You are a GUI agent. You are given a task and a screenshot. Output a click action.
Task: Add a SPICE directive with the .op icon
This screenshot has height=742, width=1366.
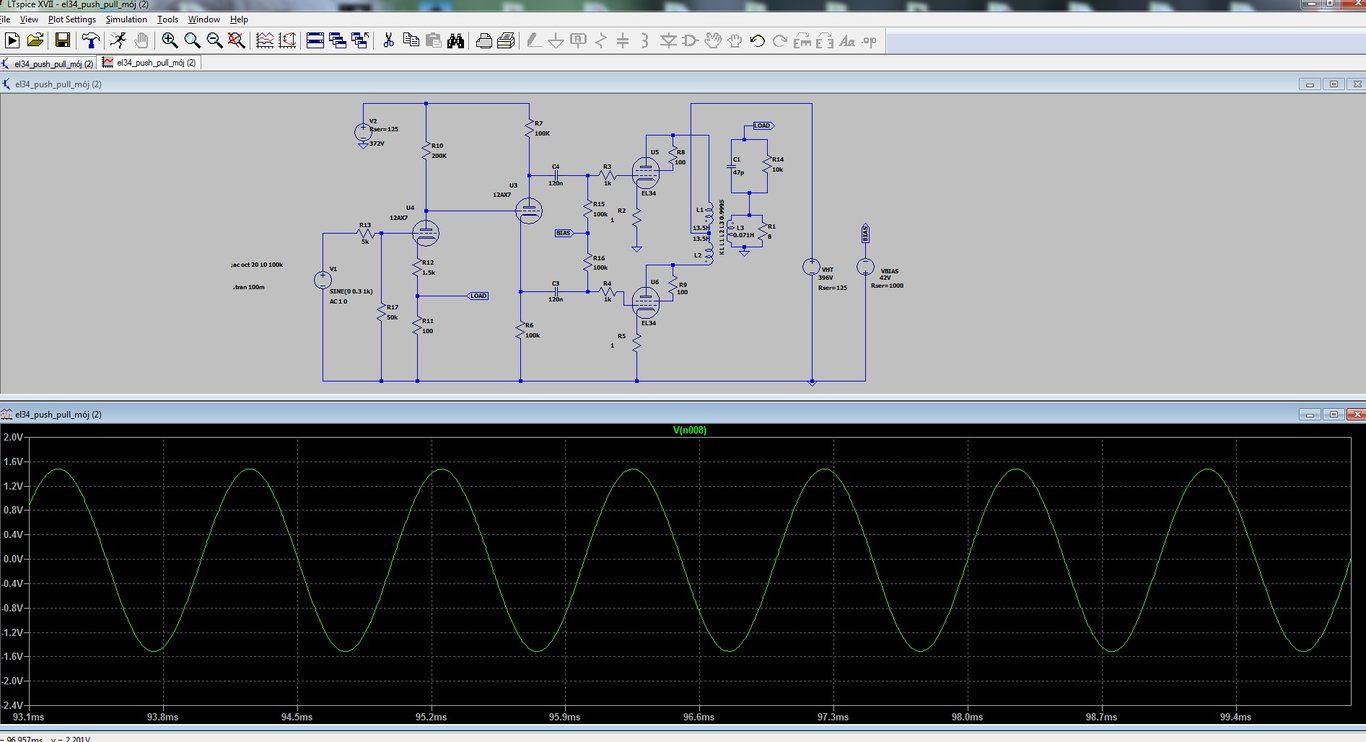click(x=869, y=41)
